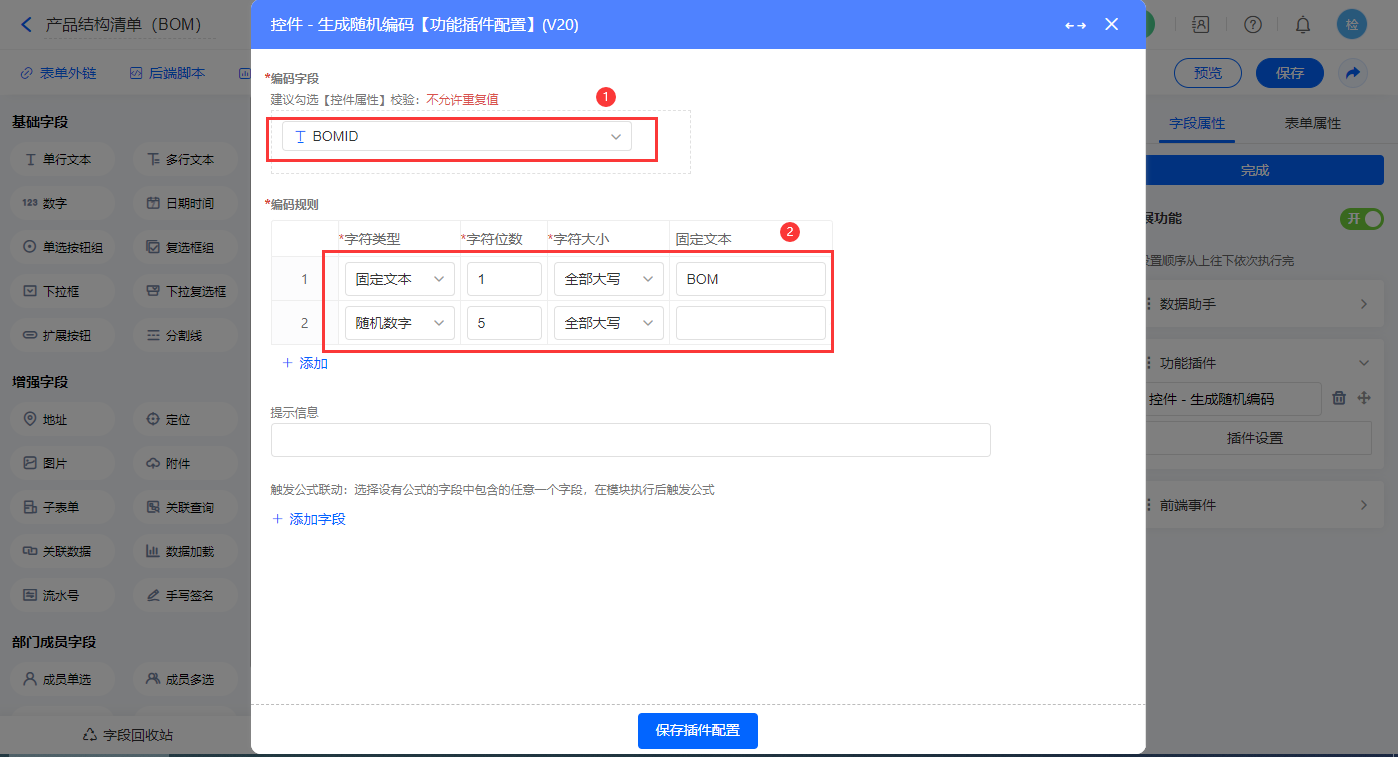Open the notification bell icon
Viewport: 1398px width, 757px height.
click(1303, 25)
